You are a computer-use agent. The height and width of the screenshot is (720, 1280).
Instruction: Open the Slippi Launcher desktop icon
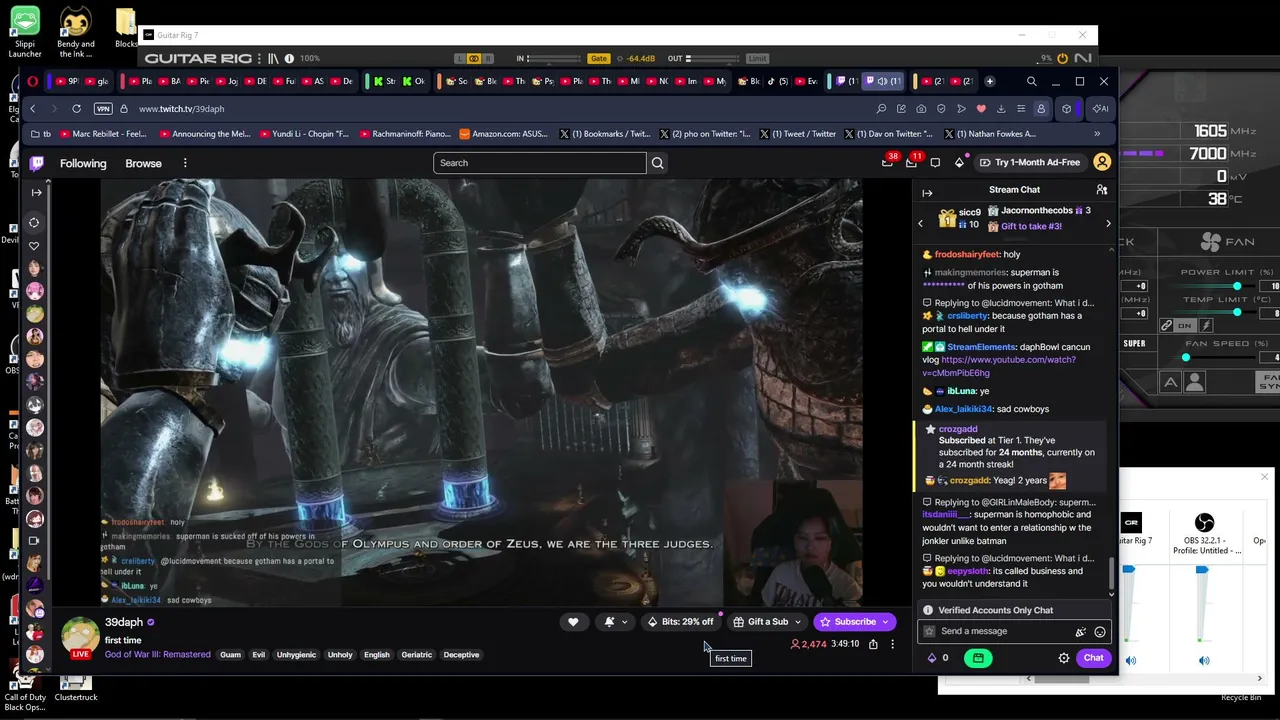pyautogui.click(x=25, y=32)
